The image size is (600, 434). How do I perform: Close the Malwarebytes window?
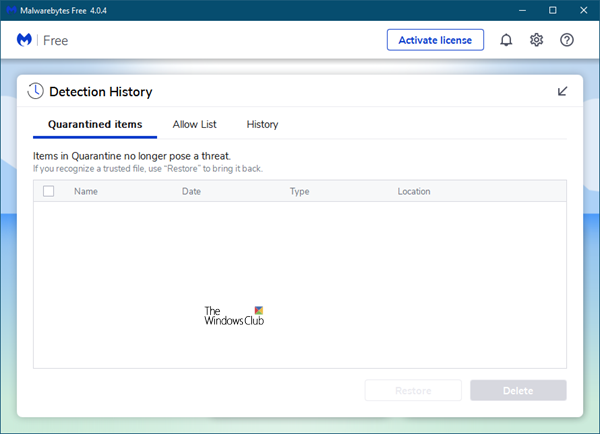[584, 10]
